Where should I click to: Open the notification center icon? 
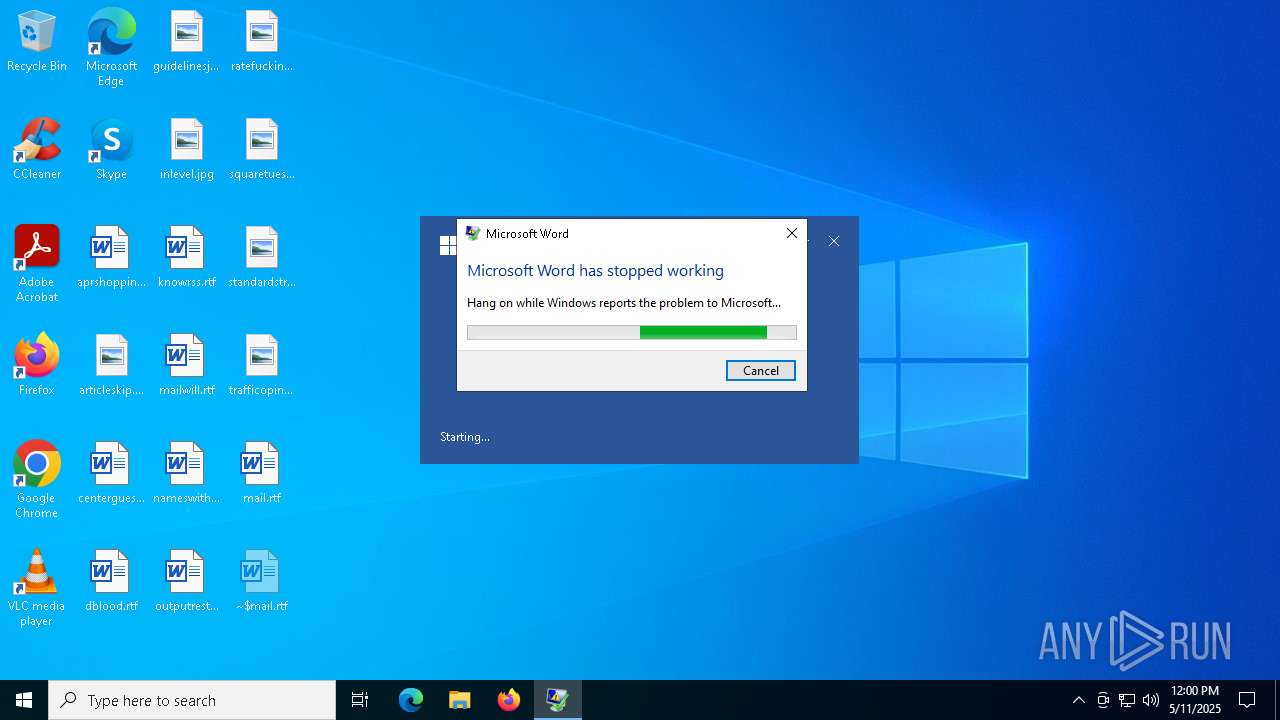[x=1247, y=700]
